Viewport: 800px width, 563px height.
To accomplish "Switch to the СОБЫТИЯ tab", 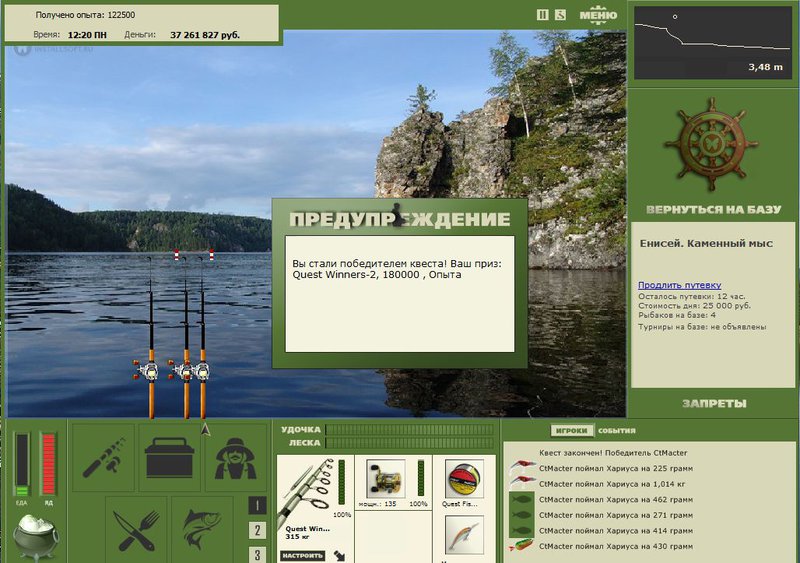I will [616, 430].
